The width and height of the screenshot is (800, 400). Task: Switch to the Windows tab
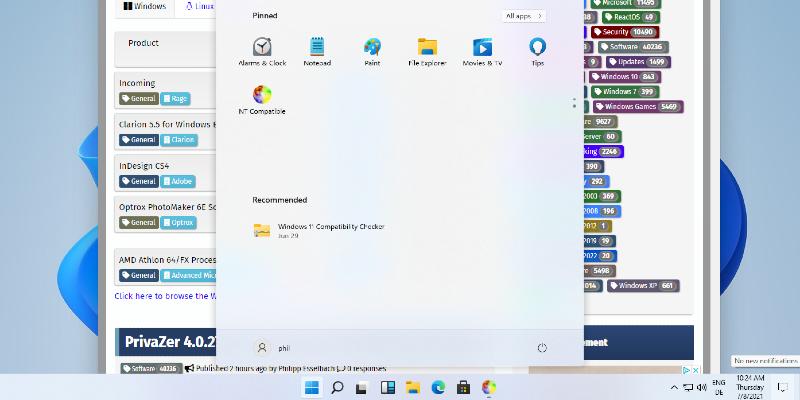click(x=145, y=6)
